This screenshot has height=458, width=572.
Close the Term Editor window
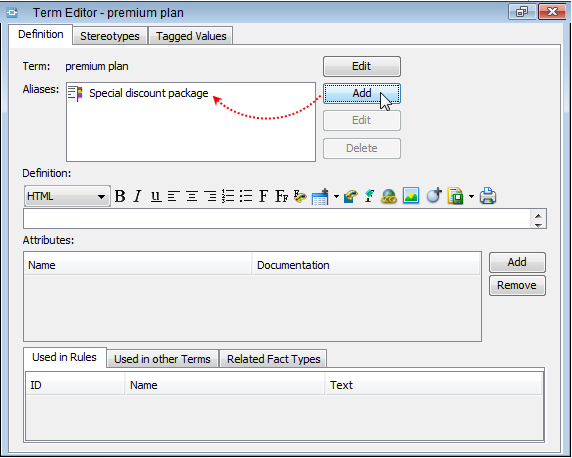point(552,12)
